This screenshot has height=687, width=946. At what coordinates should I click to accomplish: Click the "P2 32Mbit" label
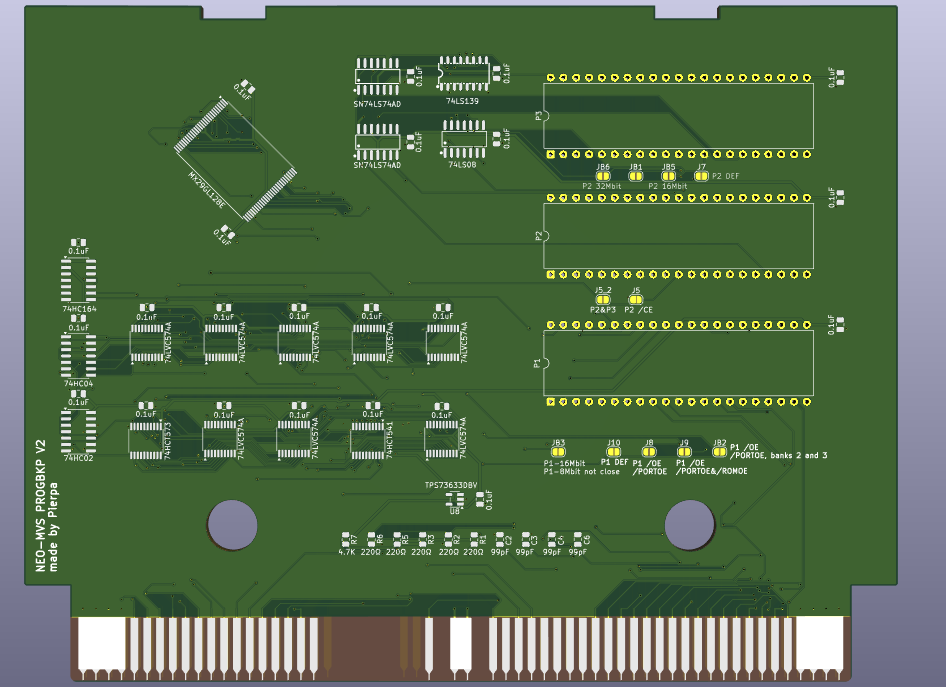602,186
